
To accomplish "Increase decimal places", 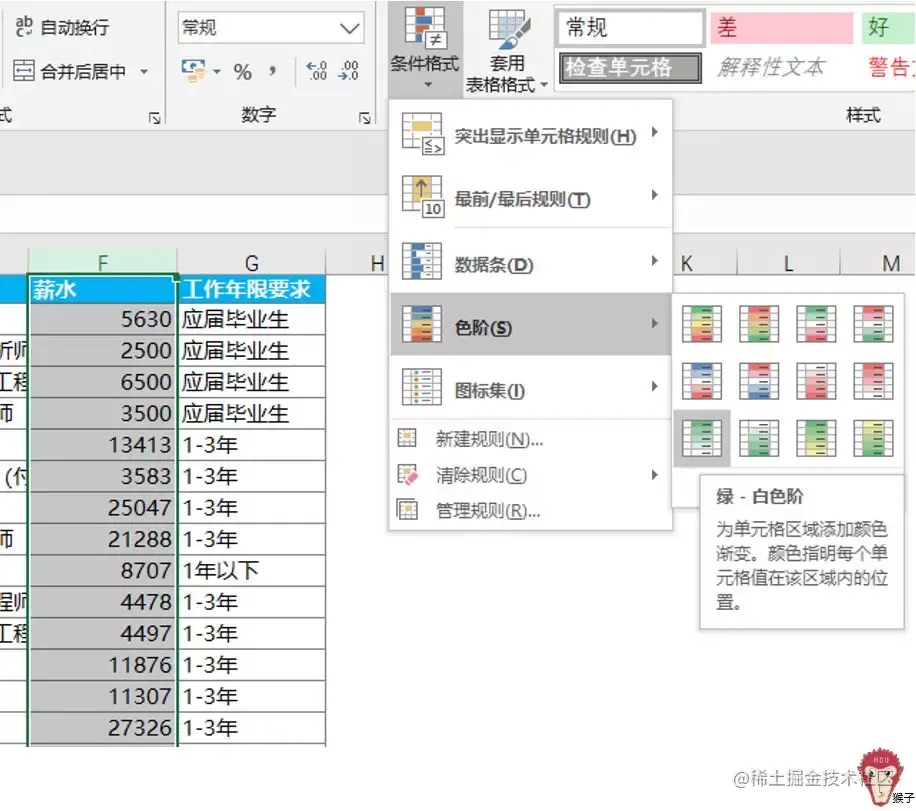I will (x=317, y=71).
